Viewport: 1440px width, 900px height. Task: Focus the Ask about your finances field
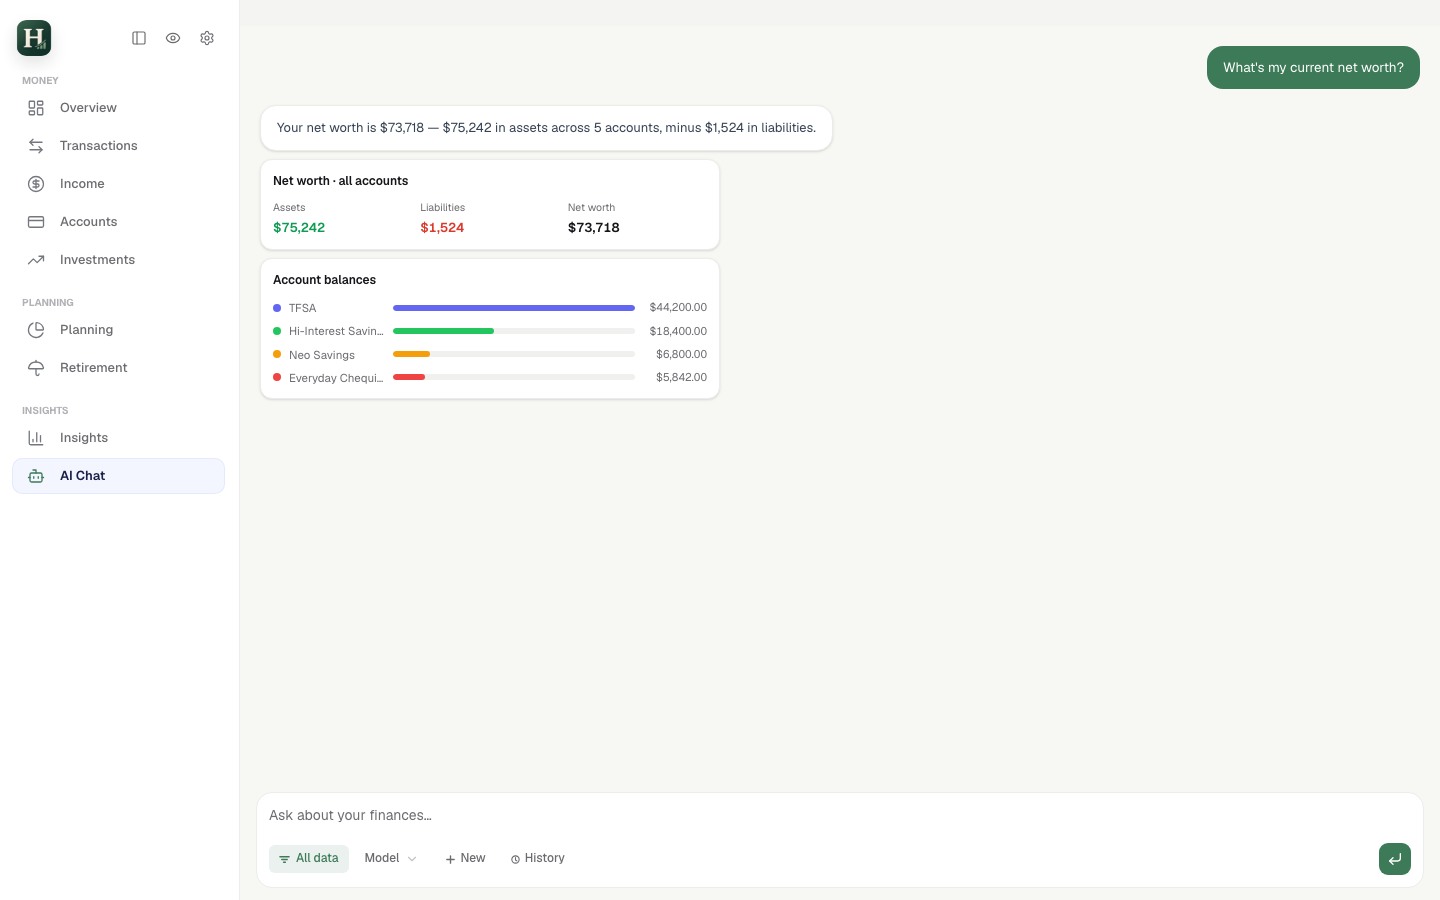tap(840, 815)
